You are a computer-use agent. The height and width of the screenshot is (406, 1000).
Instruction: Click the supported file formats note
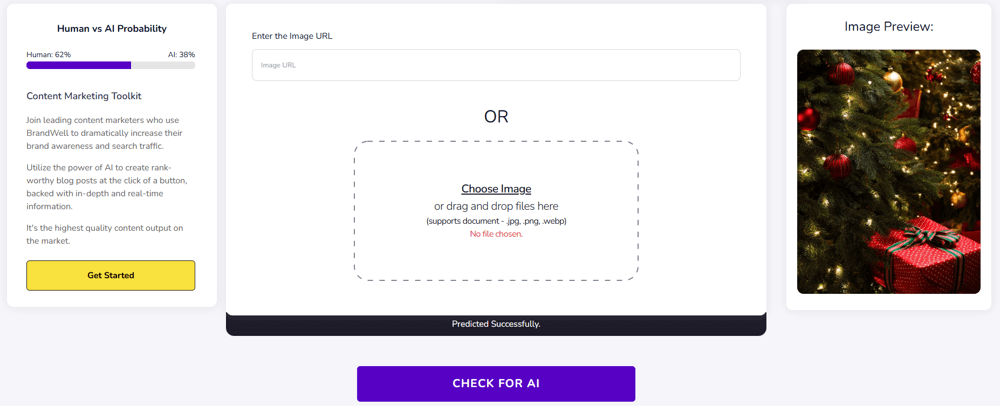(x=496, y=221)
